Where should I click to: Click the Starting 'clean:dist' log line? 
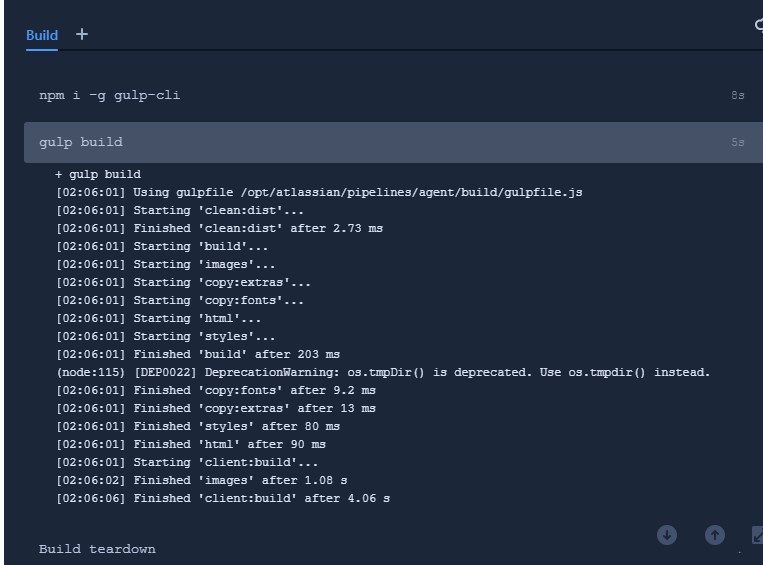click(x=180, y=211)
